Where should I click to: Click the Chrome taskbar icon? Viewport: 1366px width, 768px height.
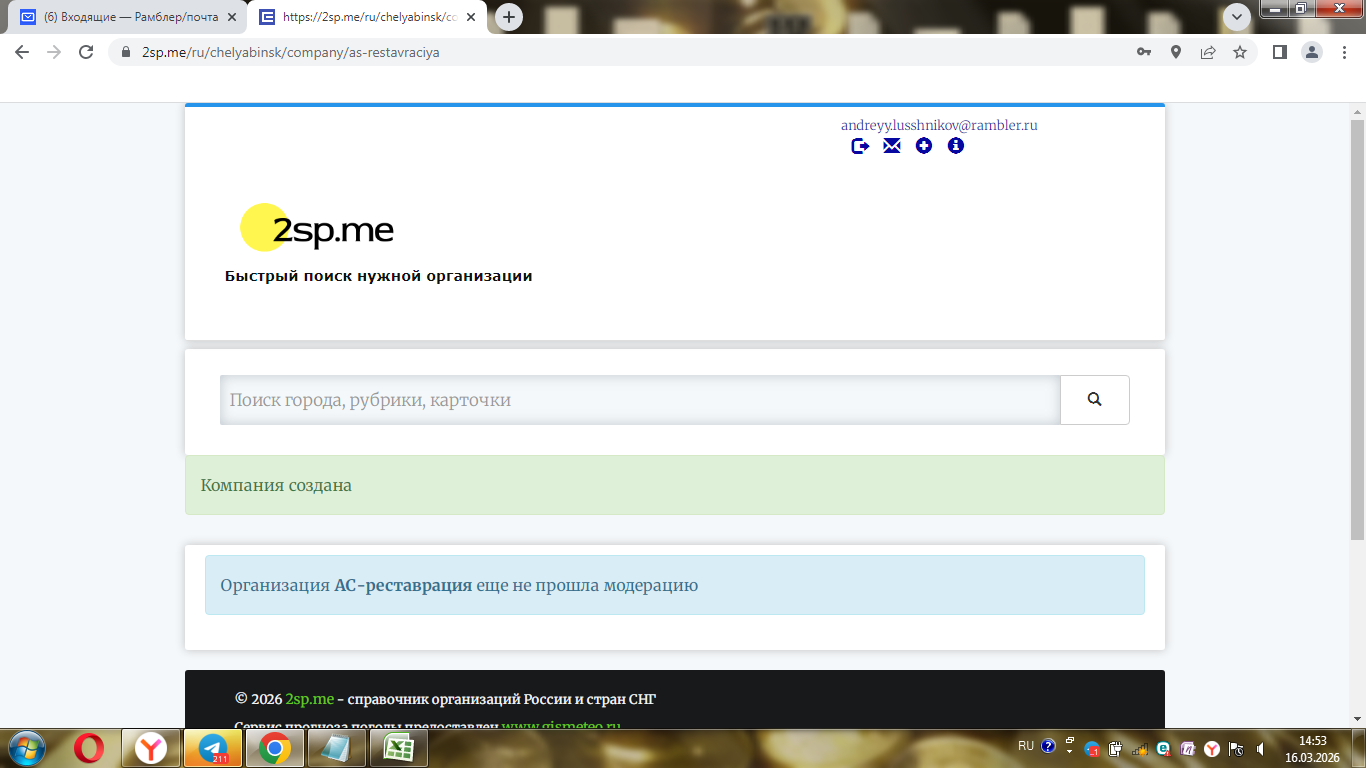[x=275, y=747]
